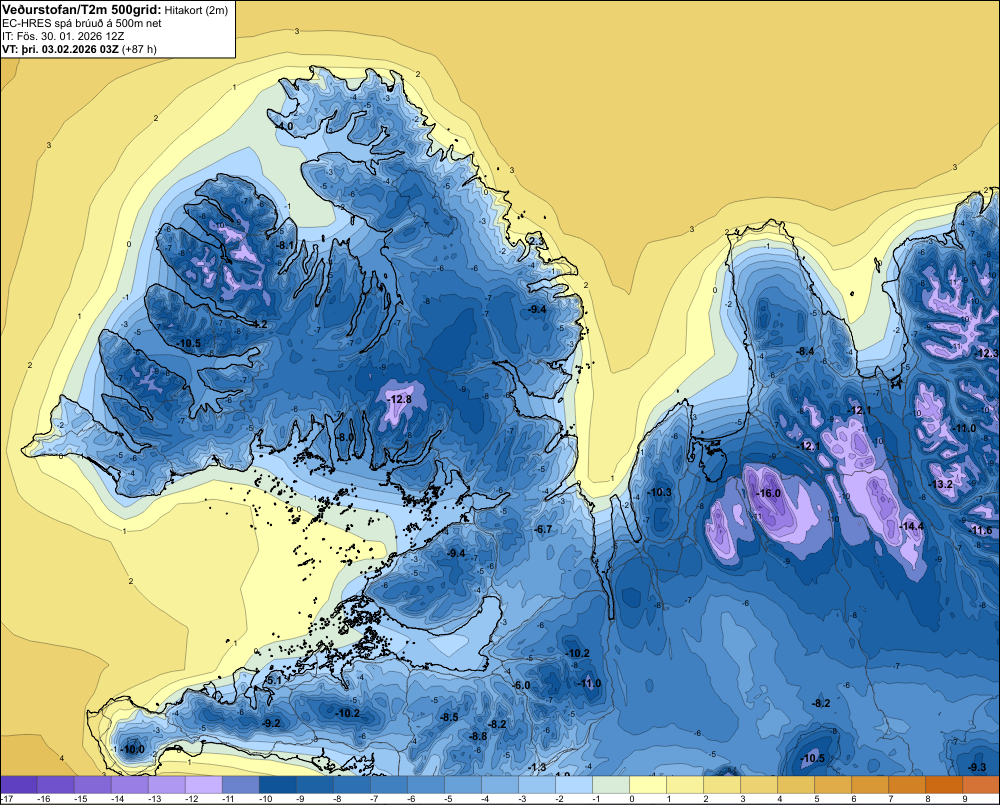Click the legend swatch between 4 and 5
The image size is (1000, 805).
(x=796, y=784)
